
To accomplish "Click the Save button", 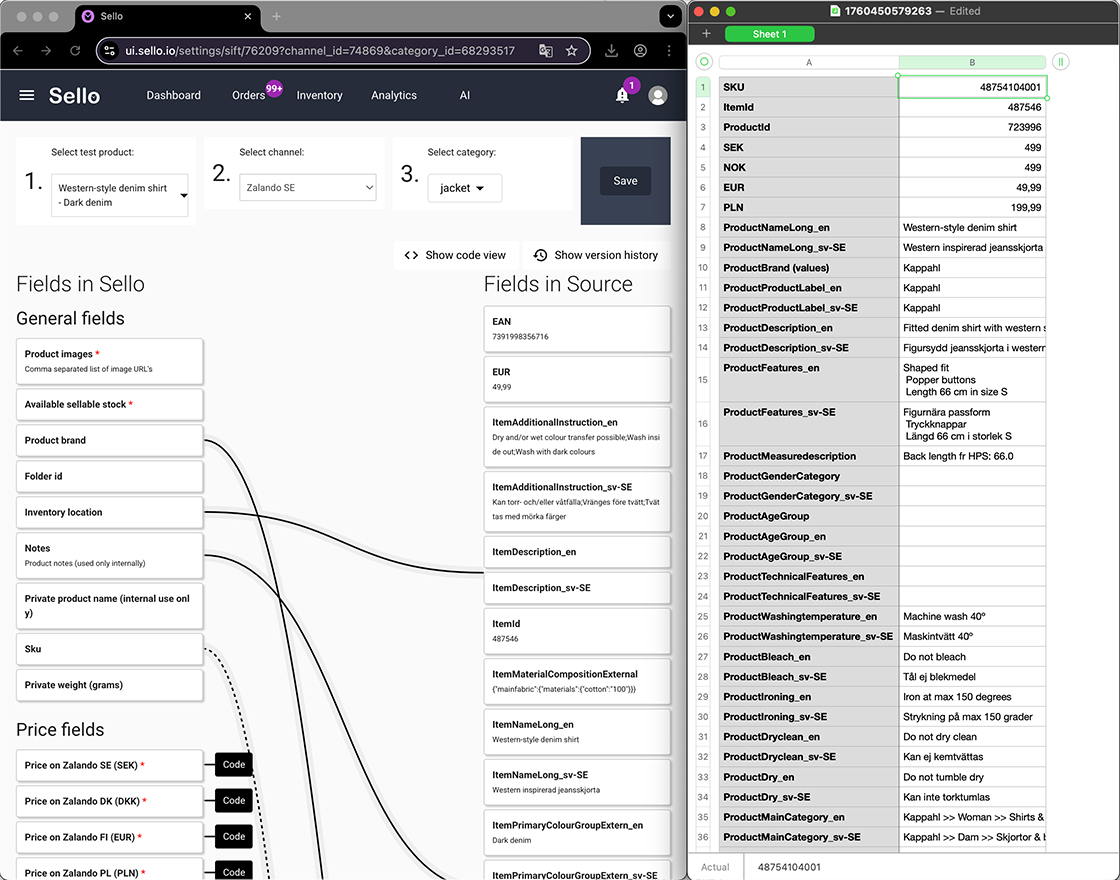I will pos(625,181).
